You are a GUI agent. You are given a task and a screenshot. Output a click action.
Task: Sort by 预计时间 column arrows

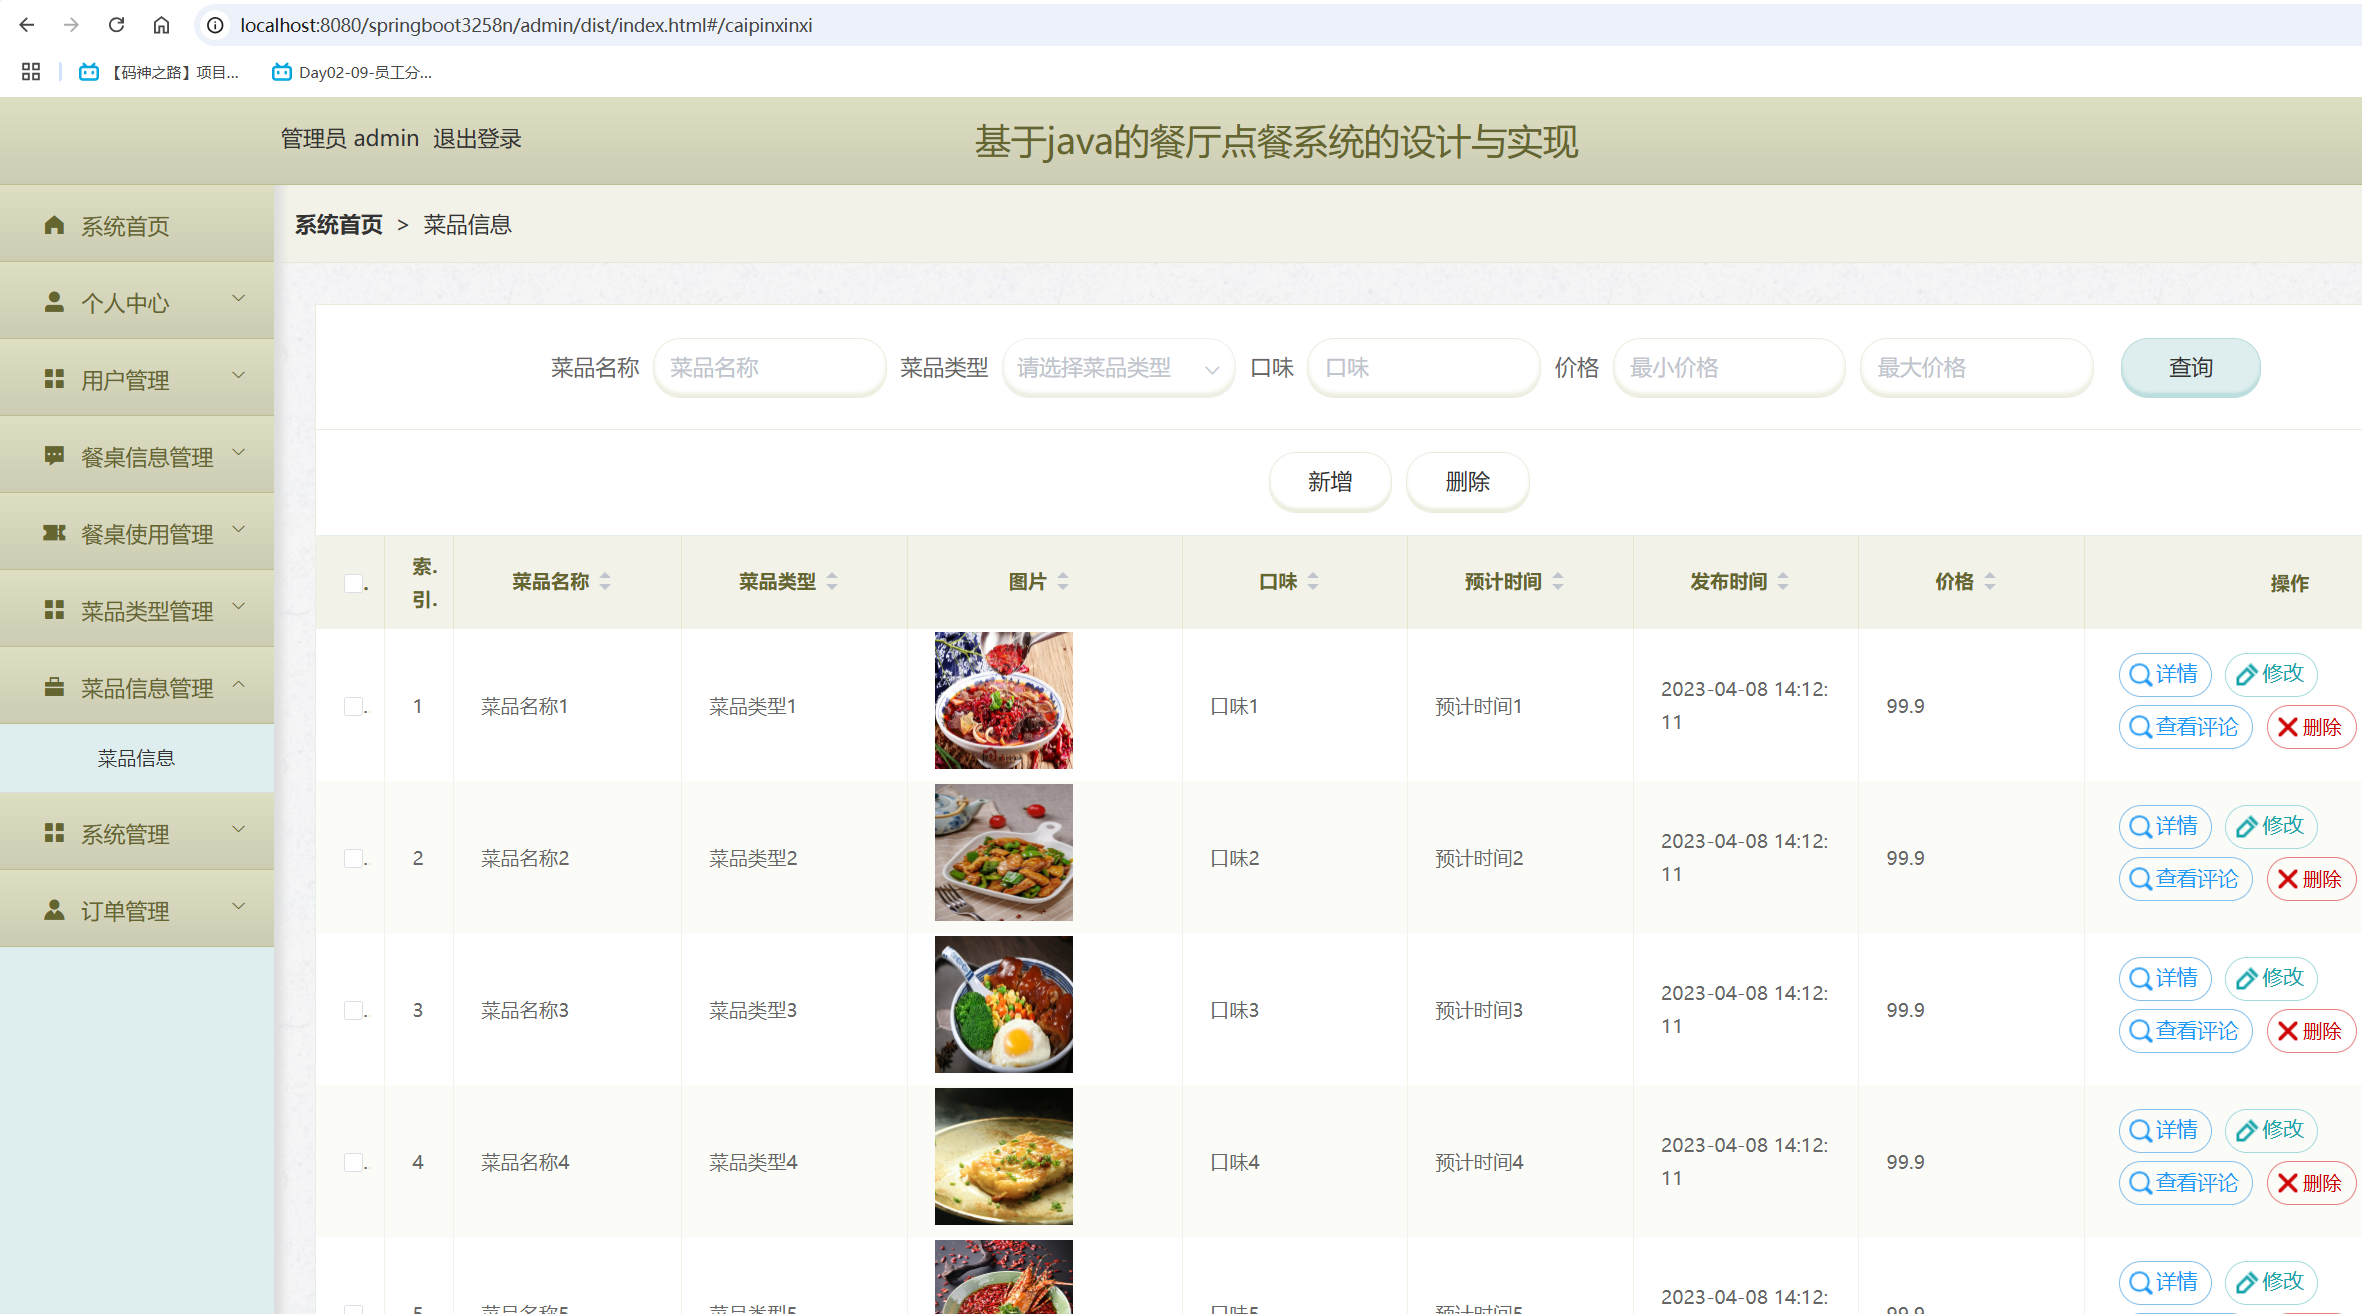coord(1558,581)
